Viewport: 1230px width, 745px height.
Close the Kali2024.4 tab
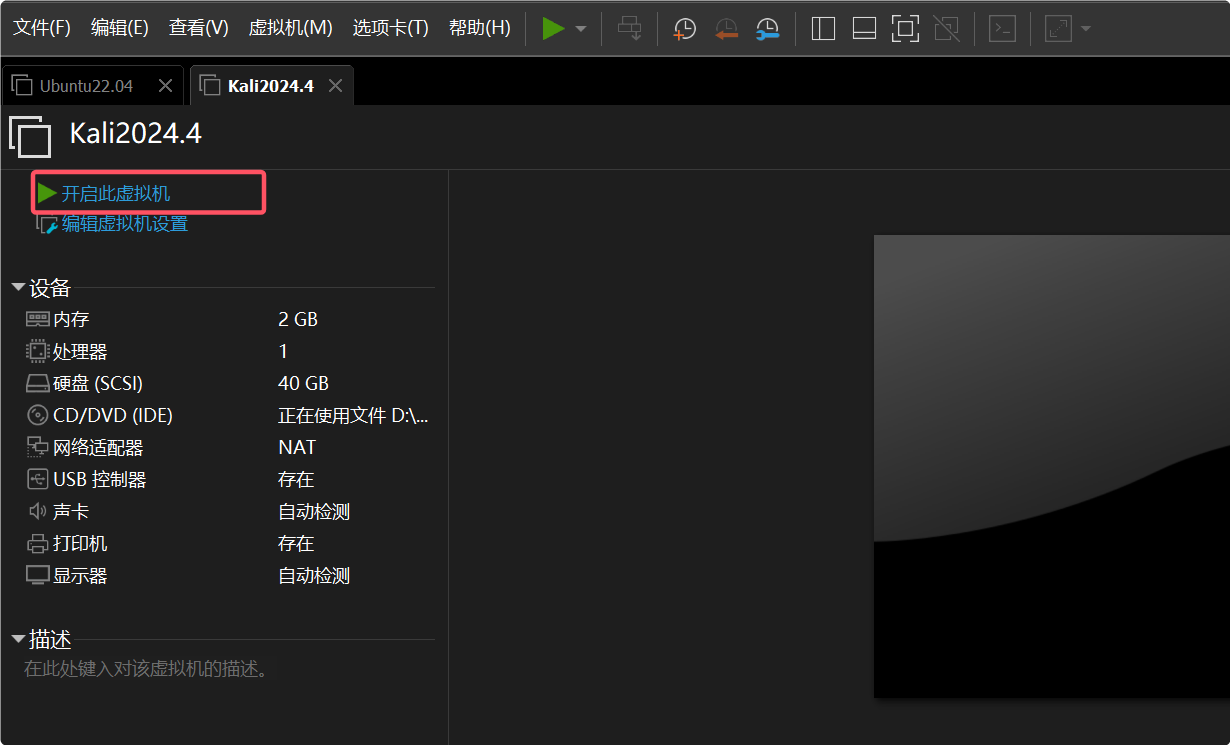click(336, 86)
